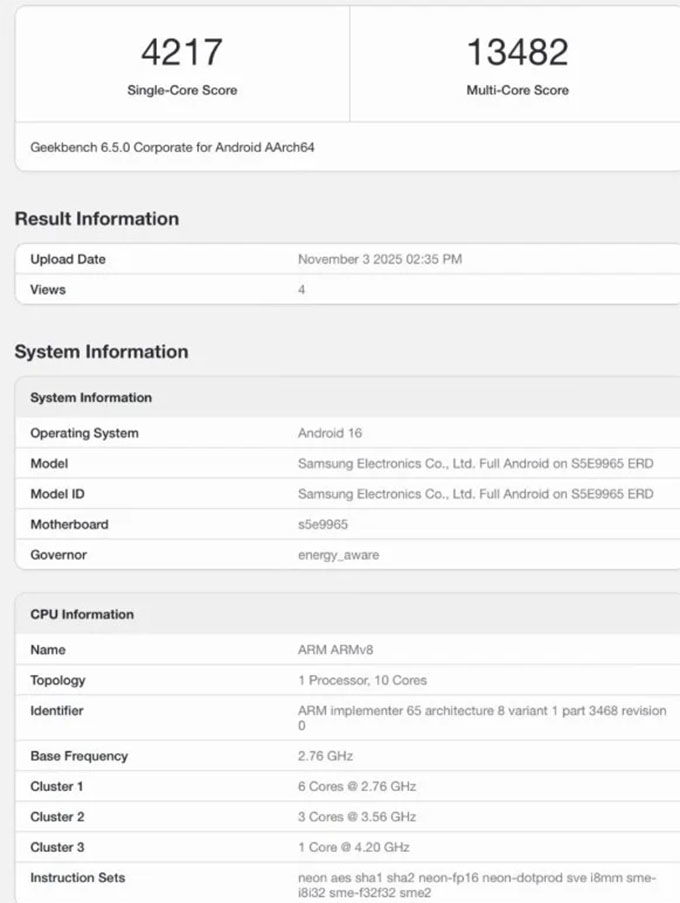Screen dimensions: 680x903
Task: Click the Views row label
Action: [48, 289]
